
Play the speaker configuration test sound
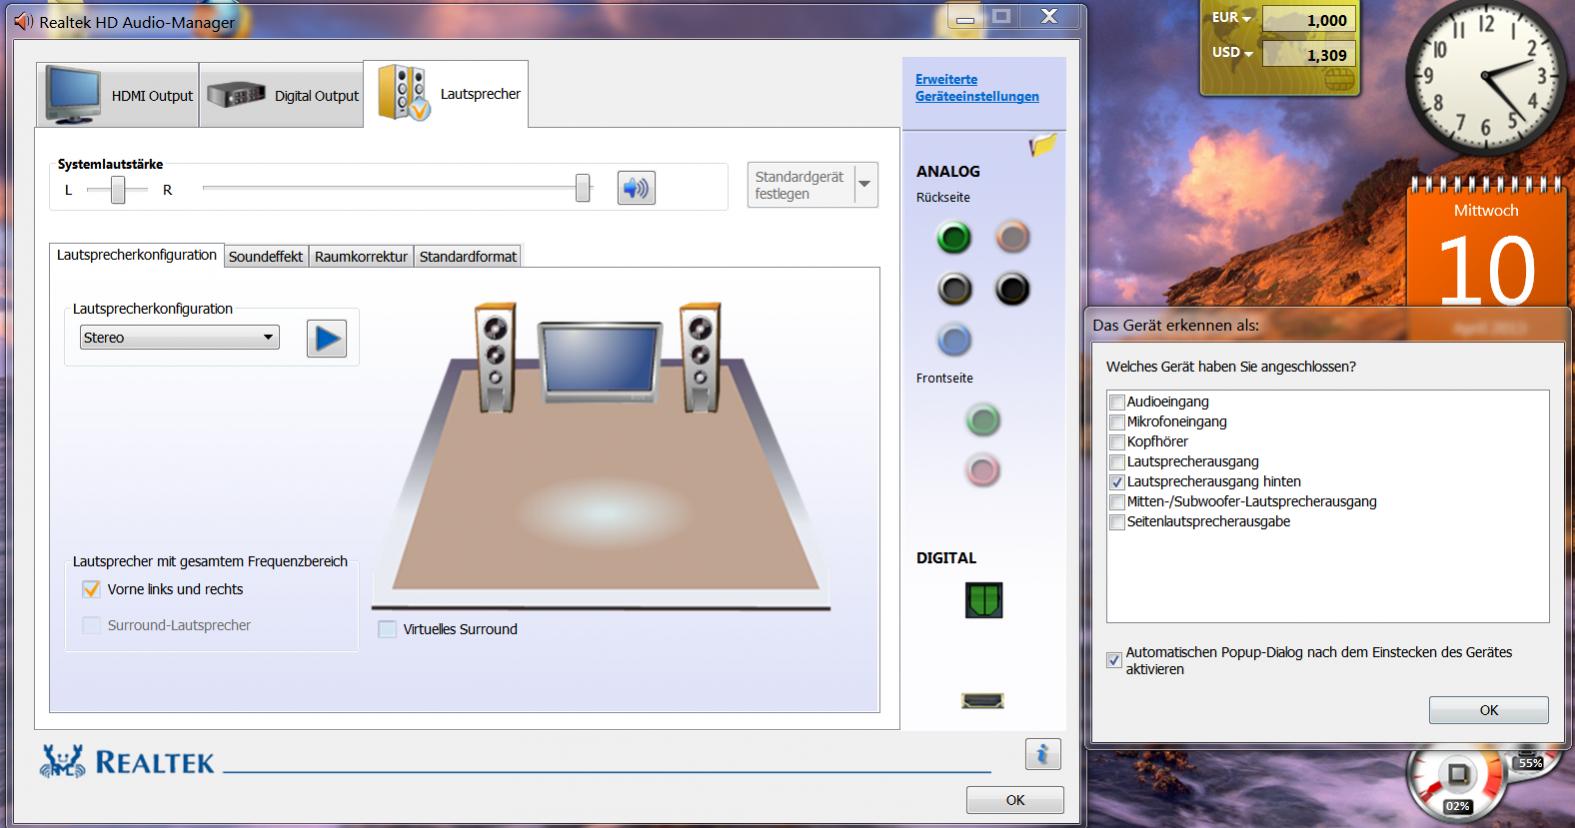click(326, 339)
